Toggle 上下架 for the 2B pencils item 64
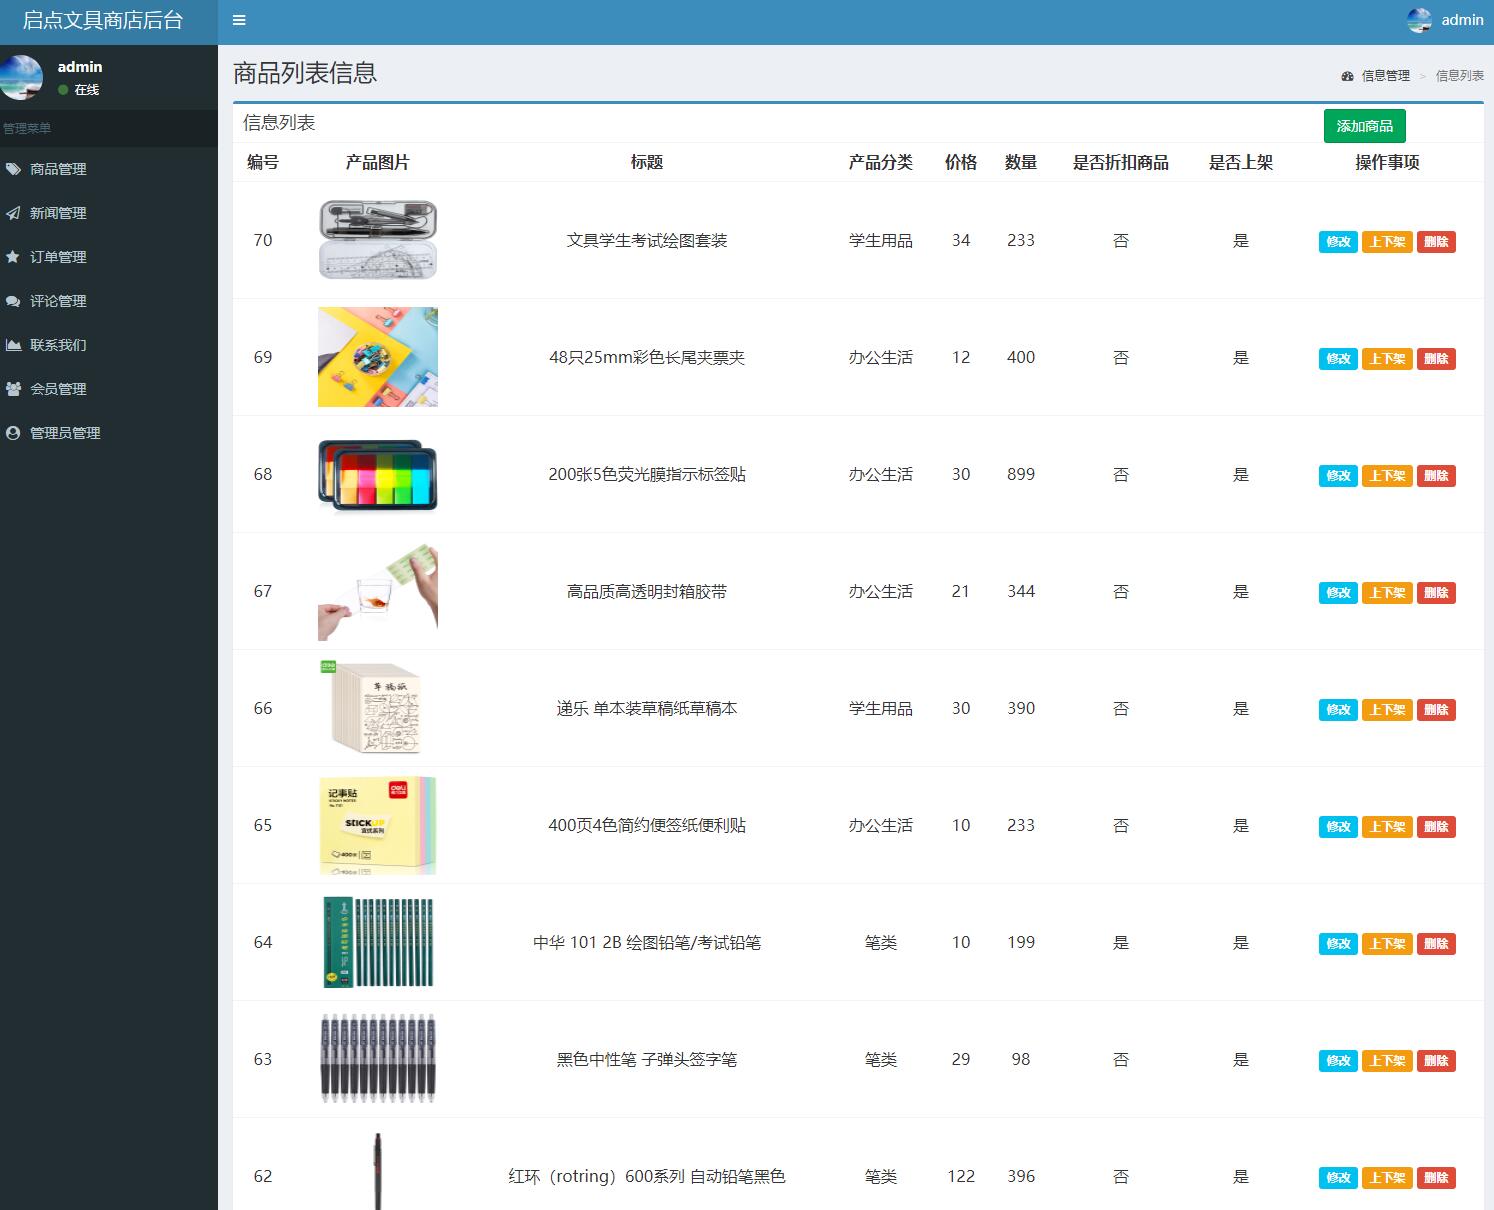The width and height of the screenshot is (1494, 1210). [x=1387, y=943]
